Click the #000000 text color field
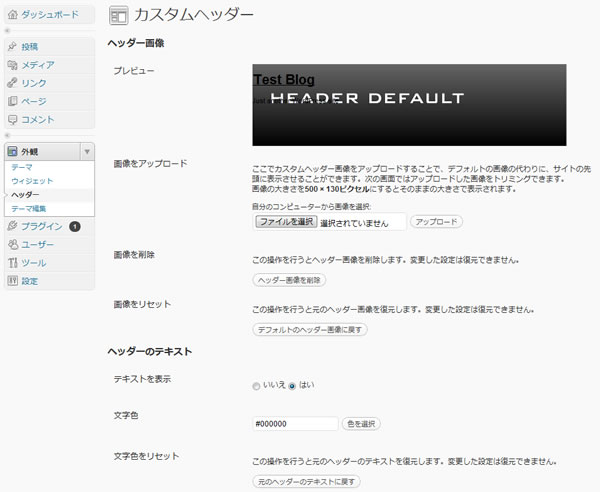The image size is (600, 492). (295, 424)
